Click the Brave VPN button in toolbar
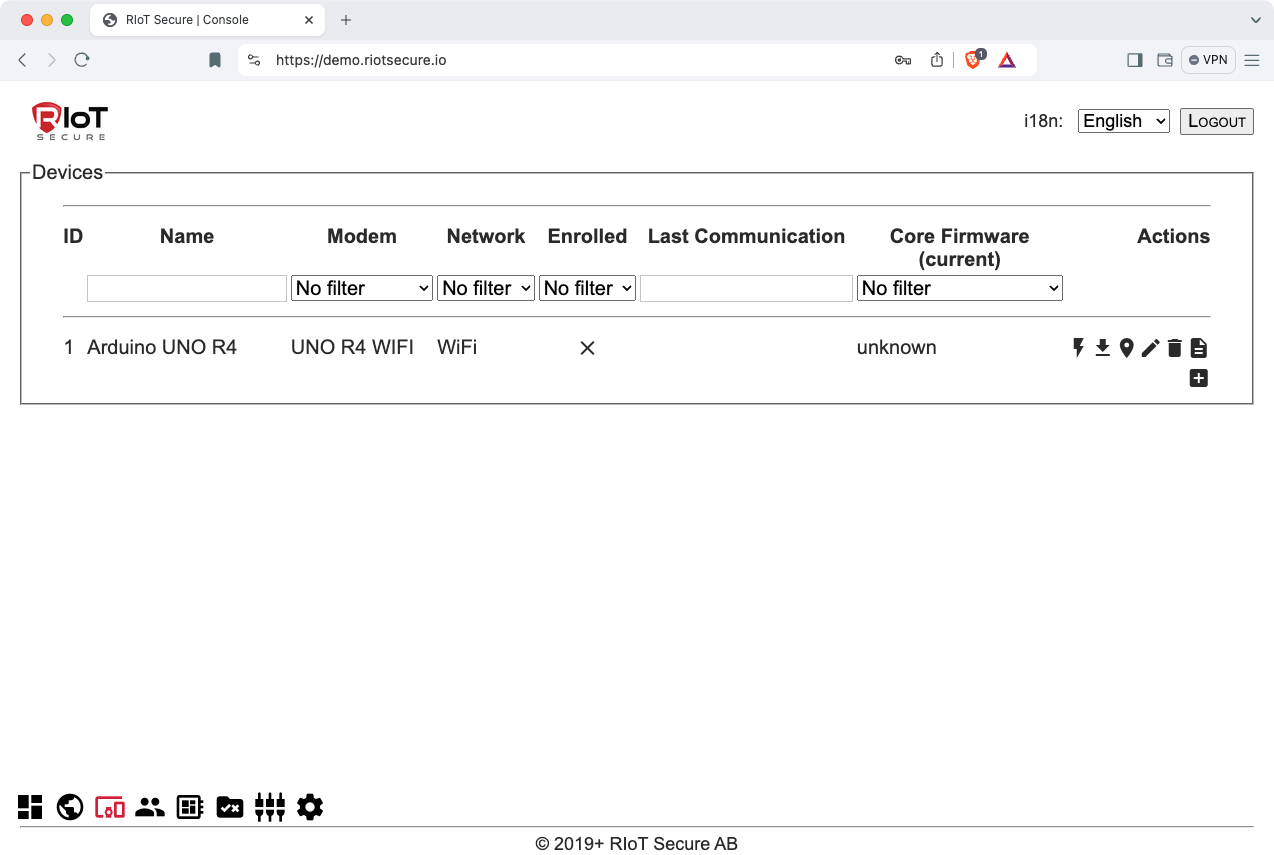The width and height of the screenshot is (1274, 855). coord(1208,60)
